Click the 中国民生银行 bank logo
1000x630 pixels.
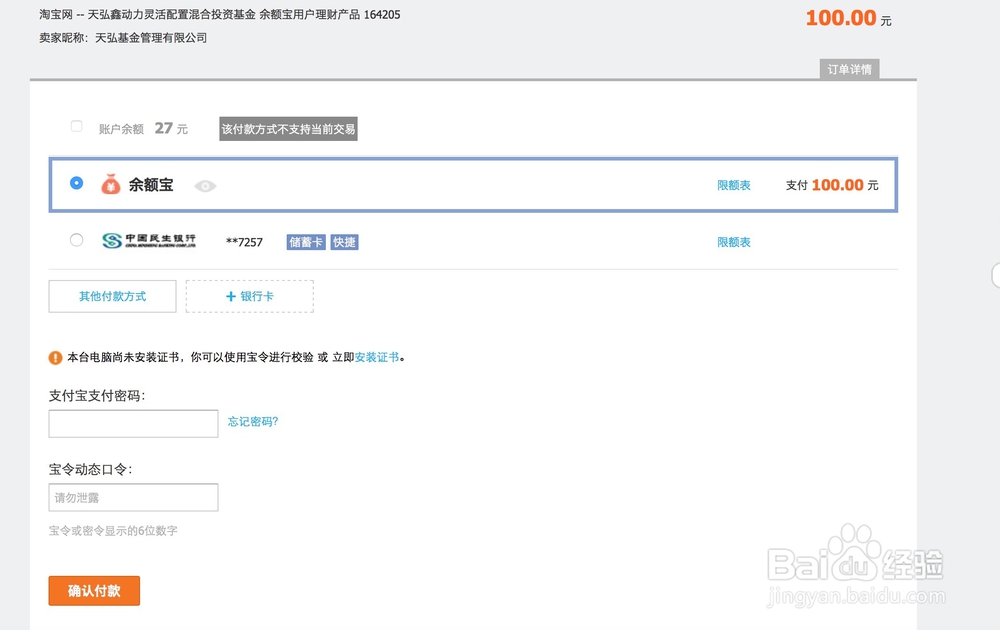(x=149, y=240)
